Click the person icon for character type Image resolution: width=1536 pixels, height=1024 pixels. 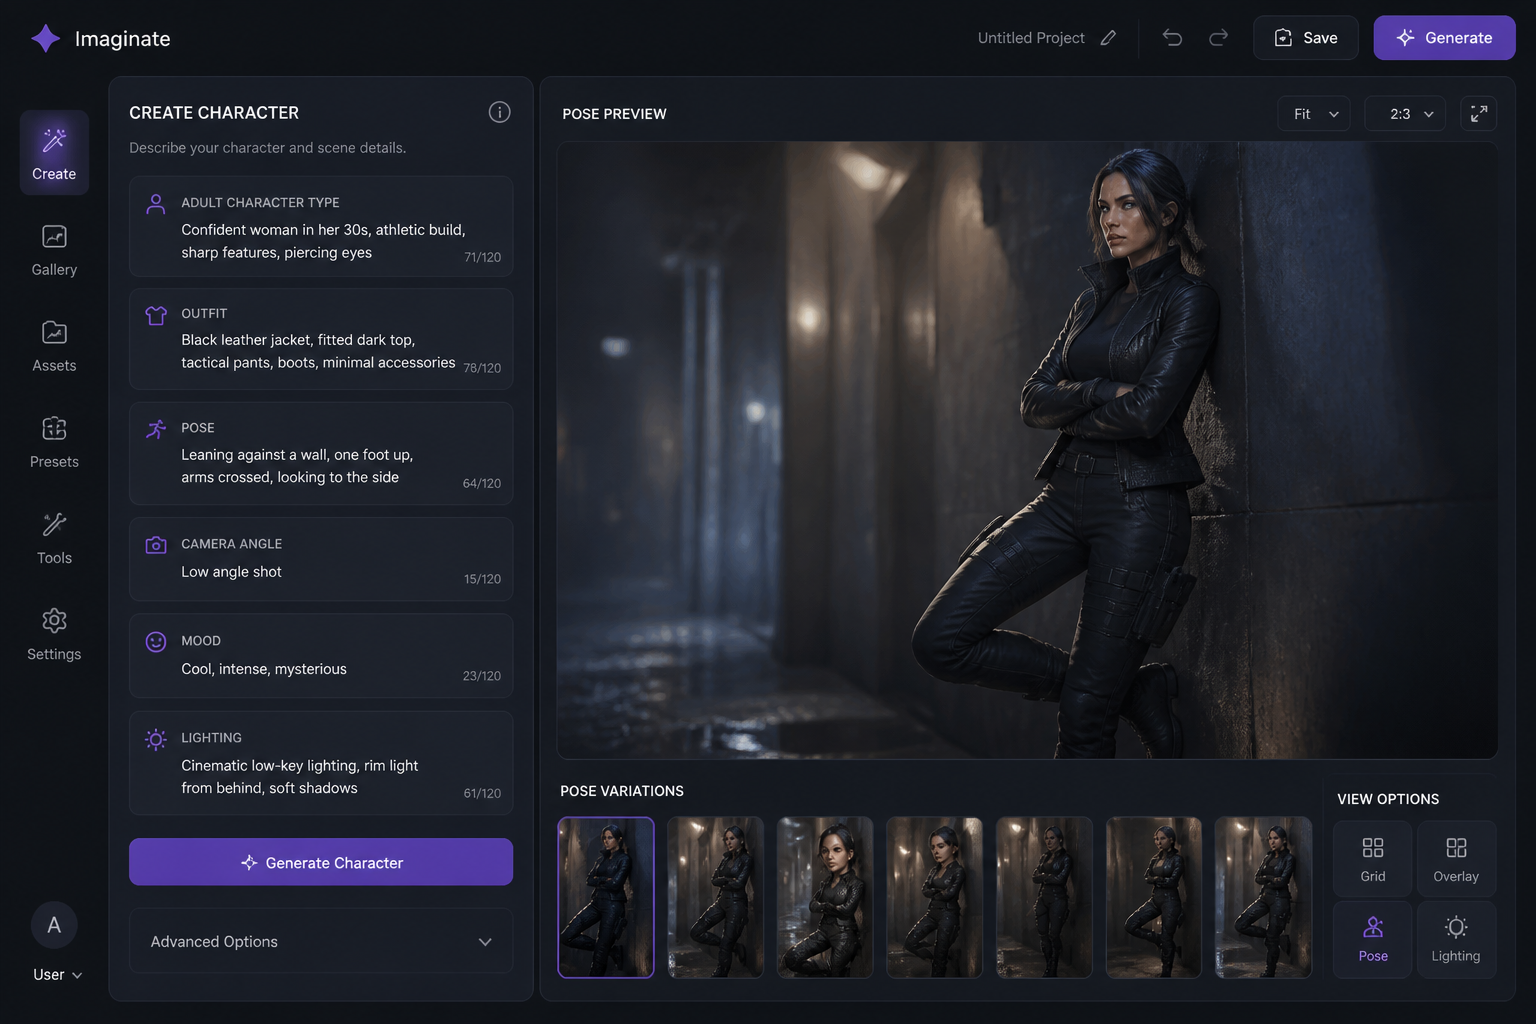click(156, 204)
